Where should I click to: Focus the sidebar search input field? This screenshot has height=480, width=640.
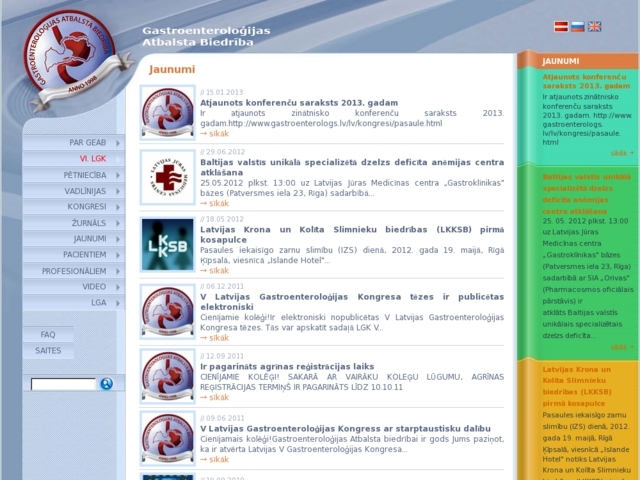pyautogui.click(x=63, y=384)
